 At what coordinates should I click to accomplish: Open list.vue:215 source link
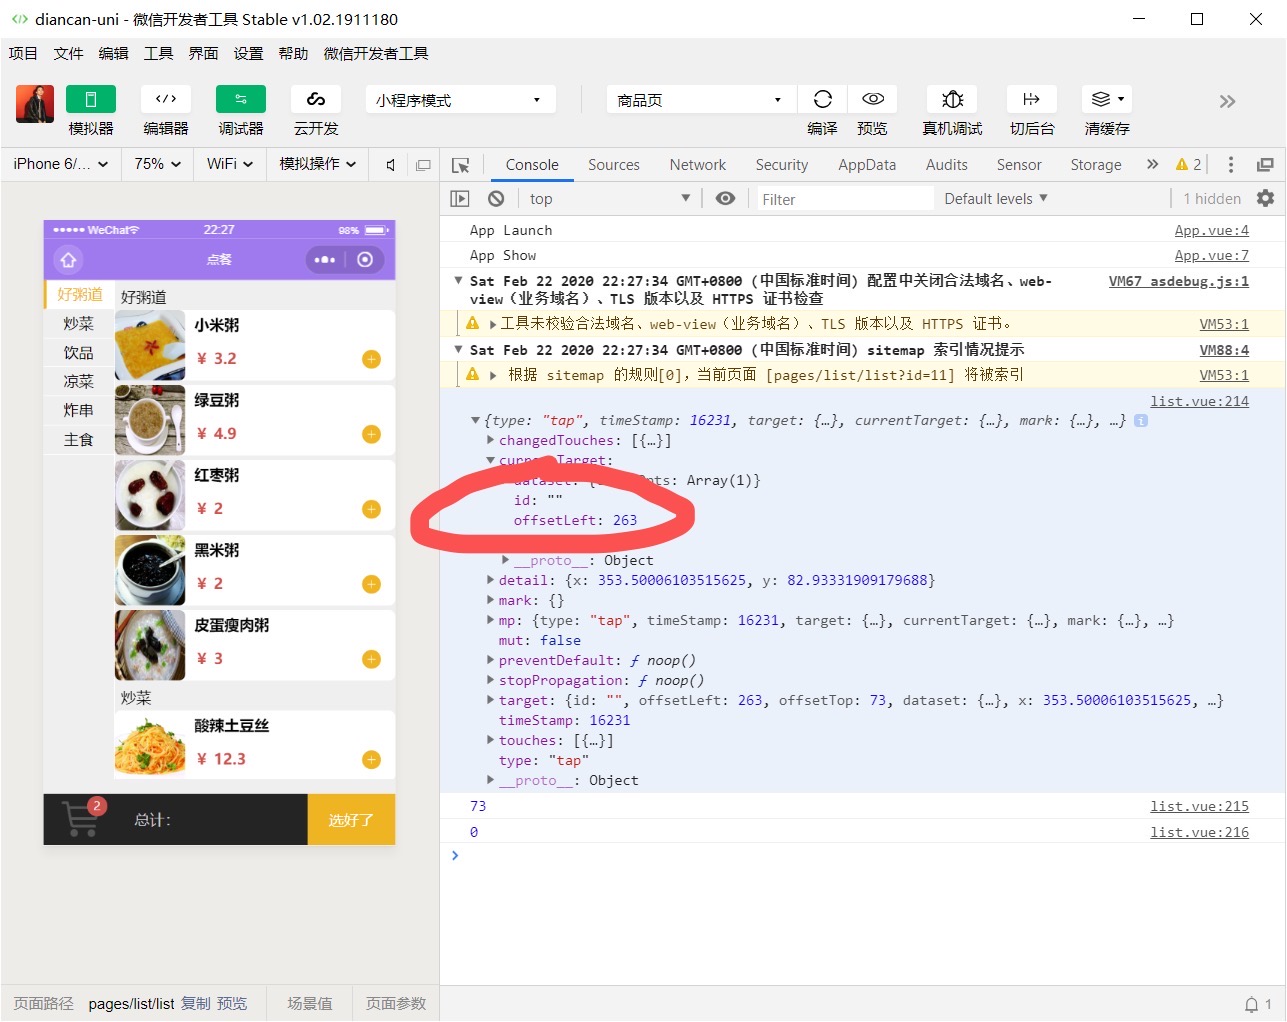click(x=1199, y=806)
